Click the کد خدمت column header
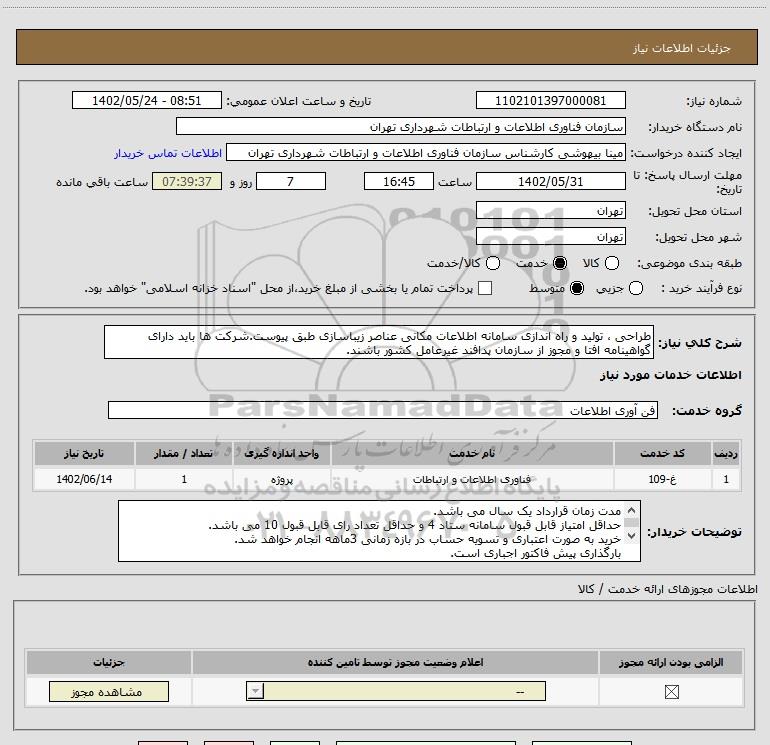The height and width of the screenshot is (745, 770). coord(662,453)
